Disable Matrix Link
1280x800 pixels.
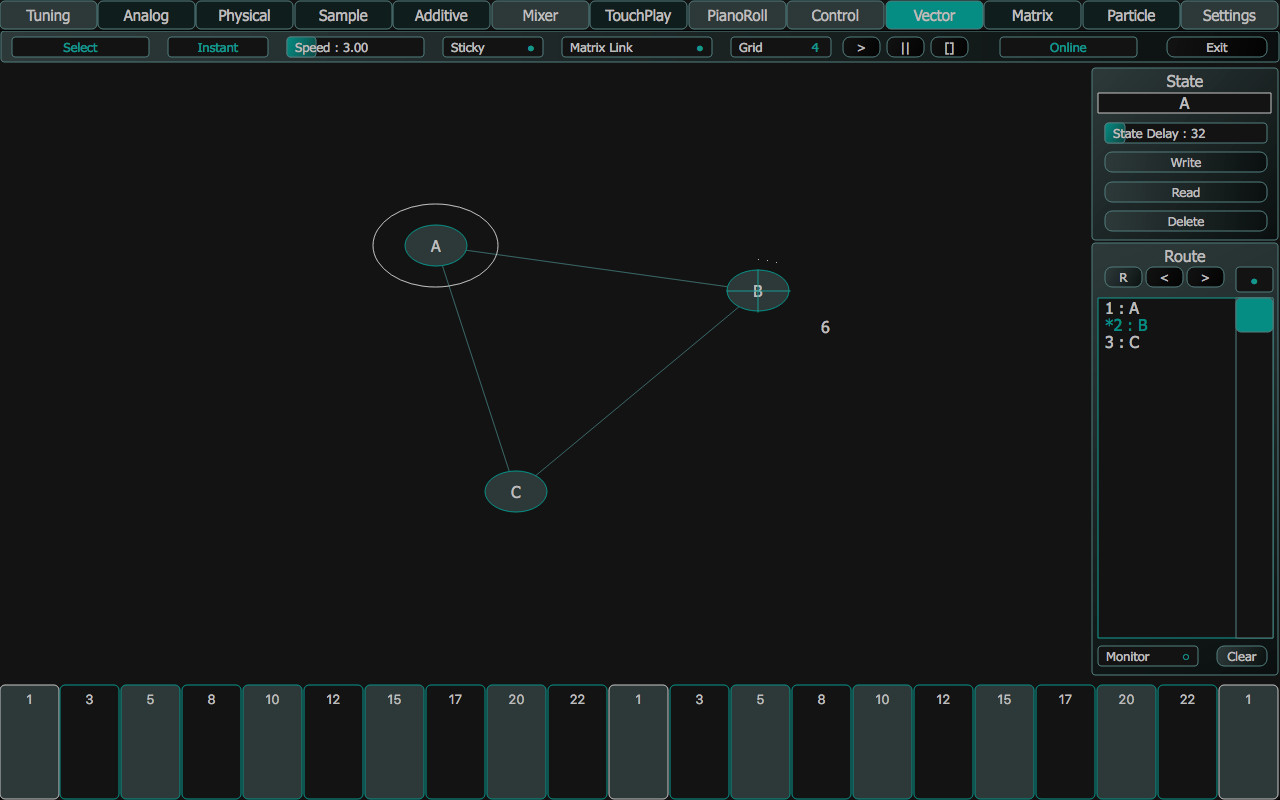click(636, 47)
